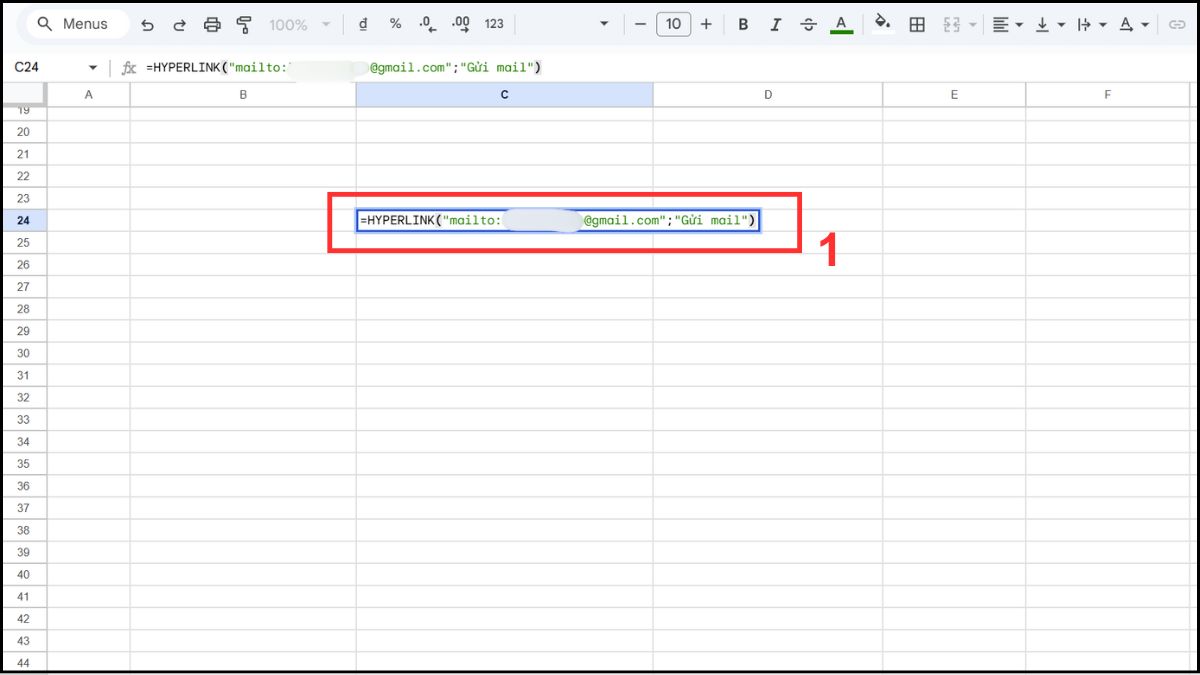Viewport: 1200px width, 675px height.
Task: Click the Borders icon
Action: [x=916, y=24]
